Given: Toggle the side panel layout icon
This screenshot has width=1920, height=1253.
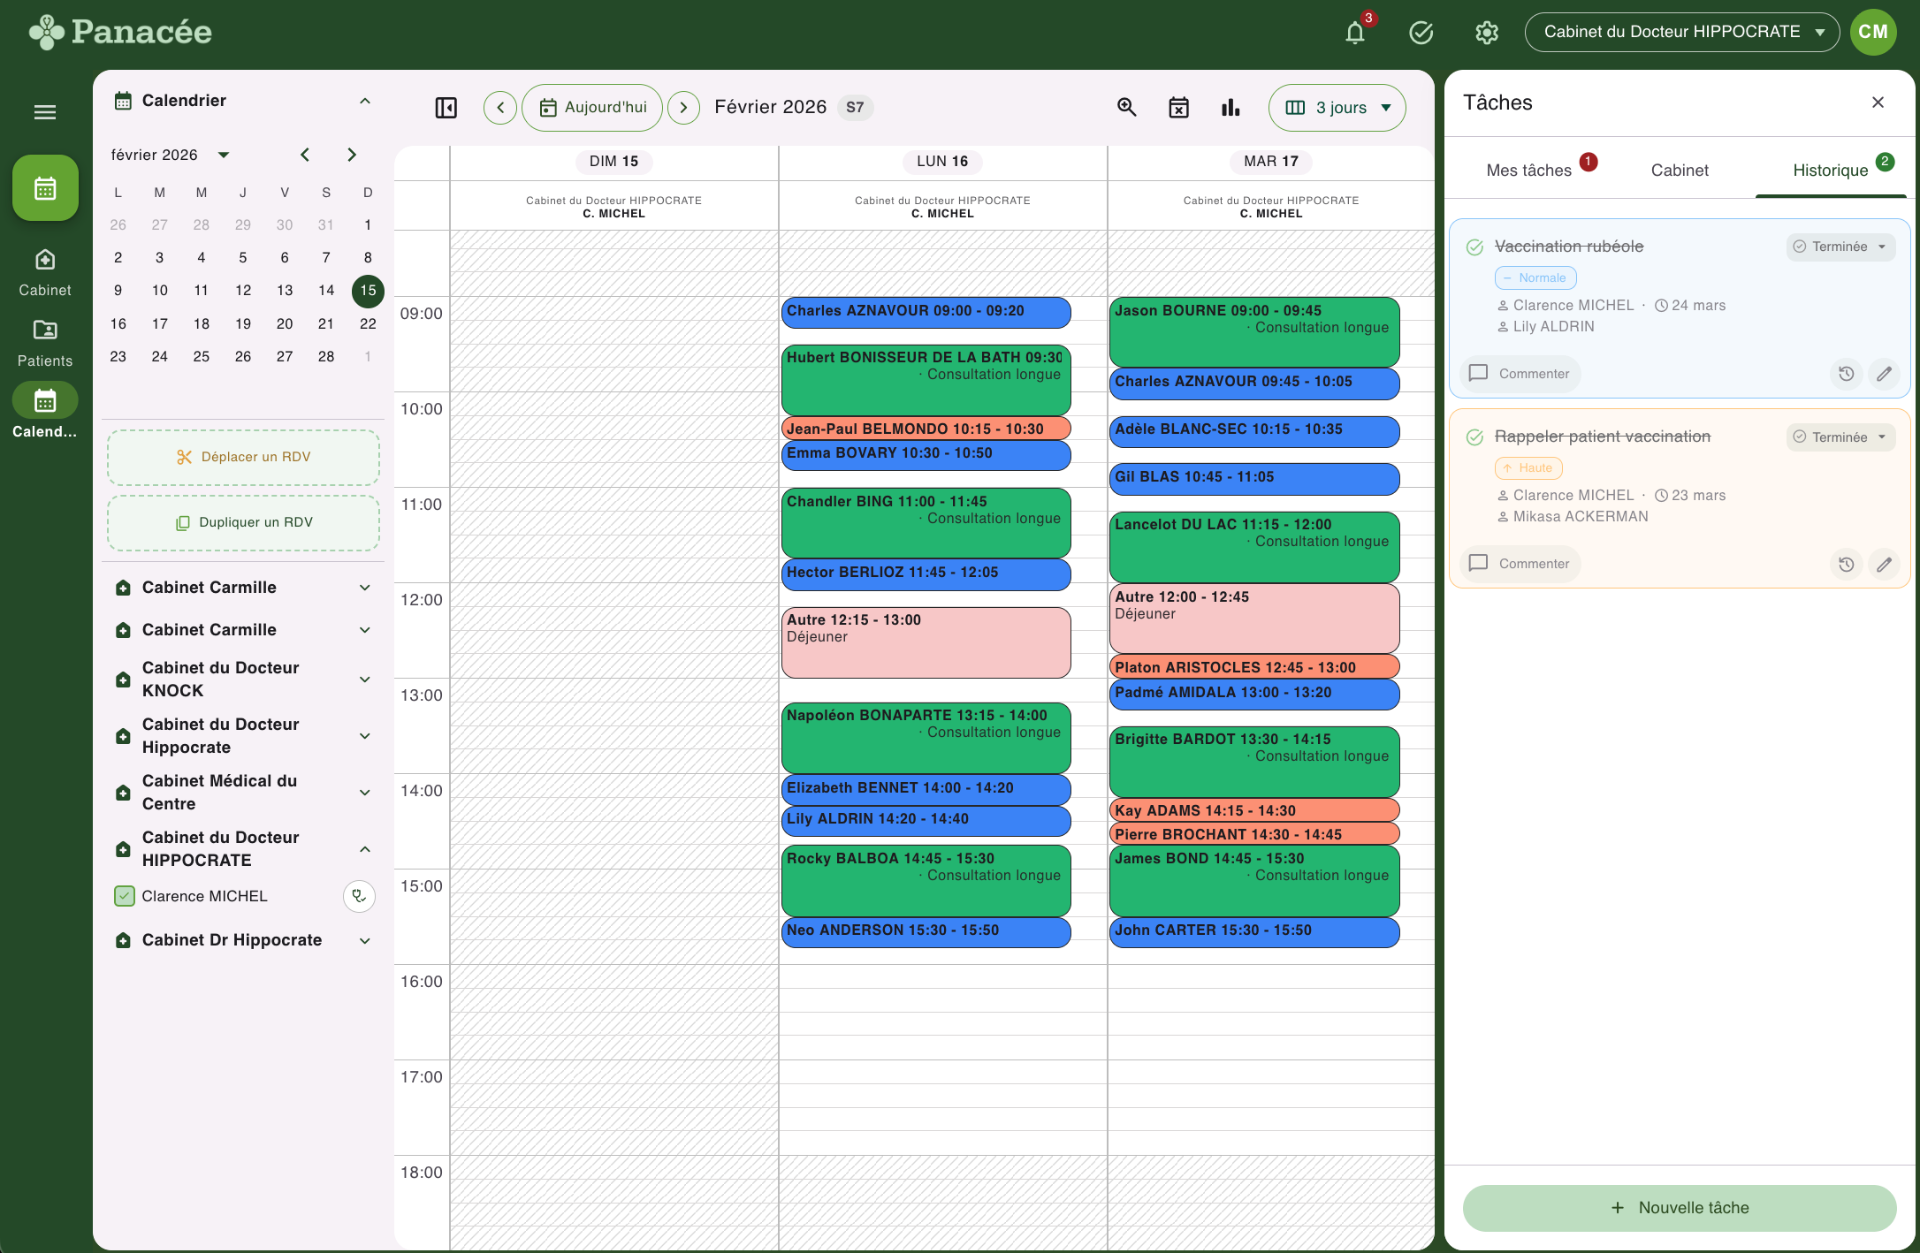Looking at the screenshot, I should (x=446, y=107).
